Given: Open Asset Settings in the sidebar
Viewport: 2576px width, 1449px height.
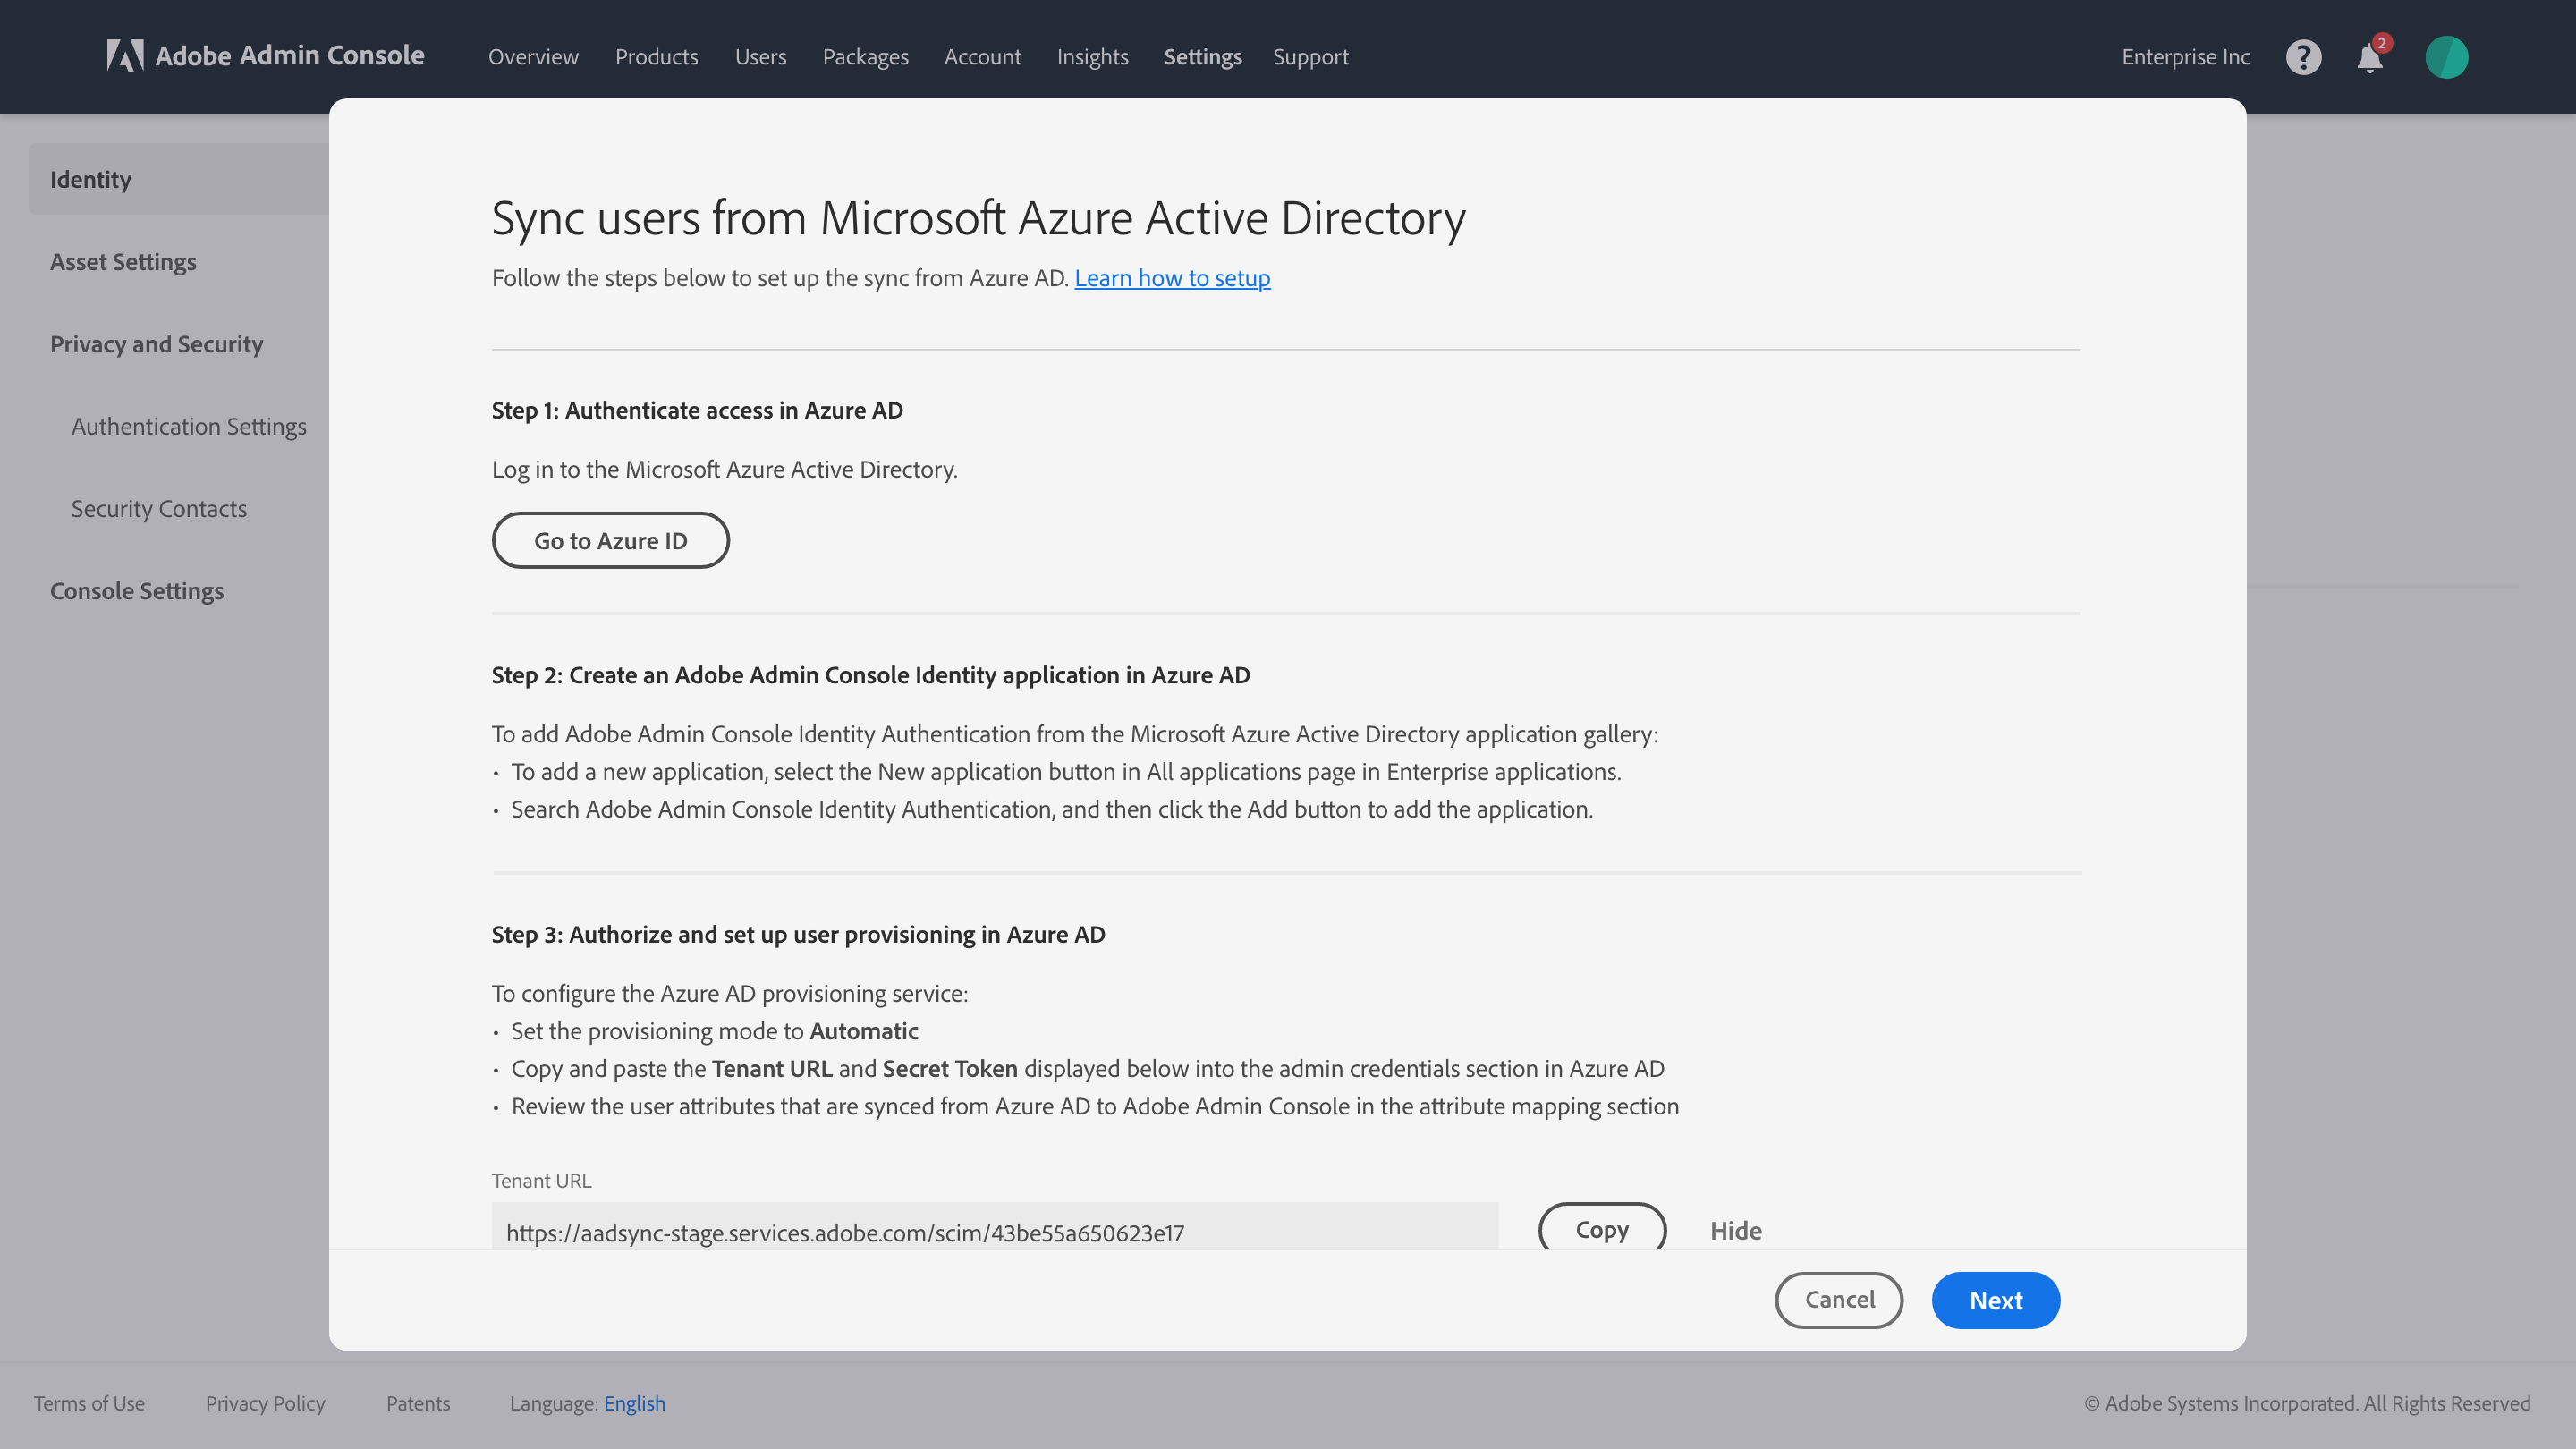Looking at the screenshot, I should [123, 262].
